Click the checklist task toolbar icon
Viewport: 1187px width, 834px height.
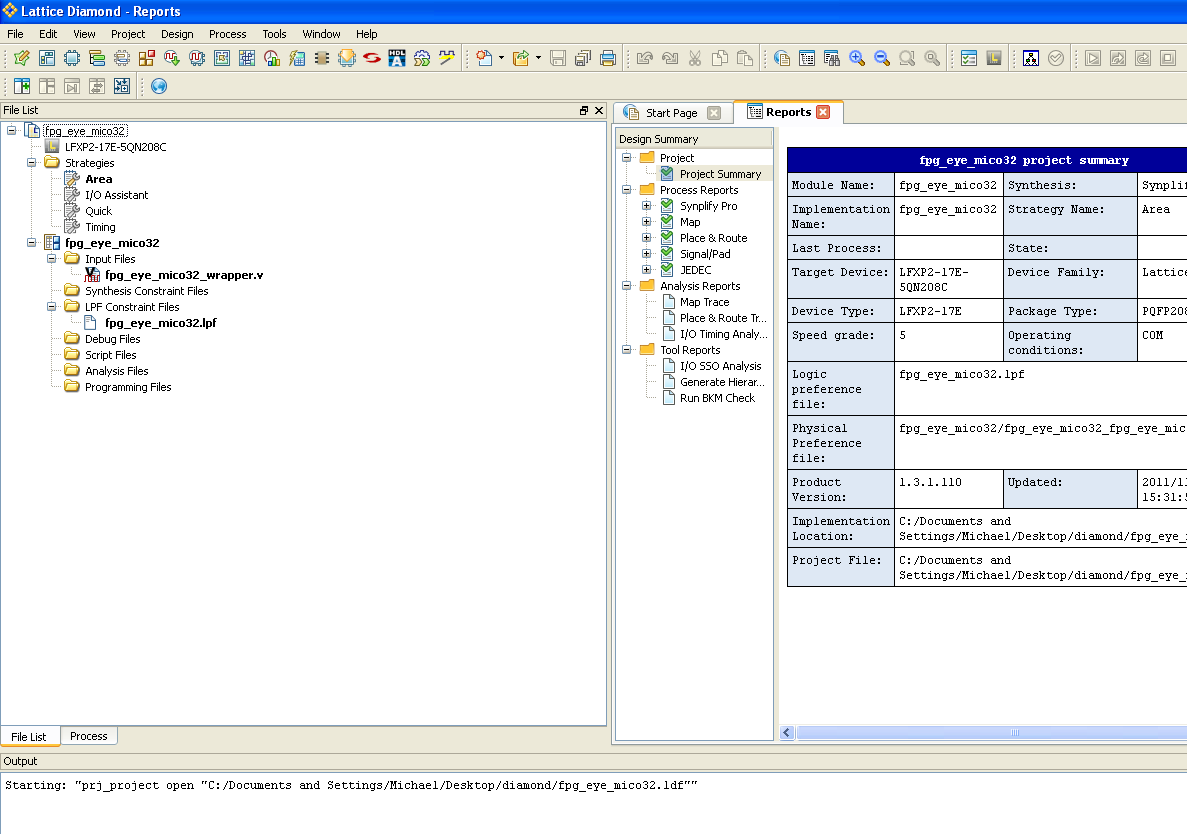[969, 58]
